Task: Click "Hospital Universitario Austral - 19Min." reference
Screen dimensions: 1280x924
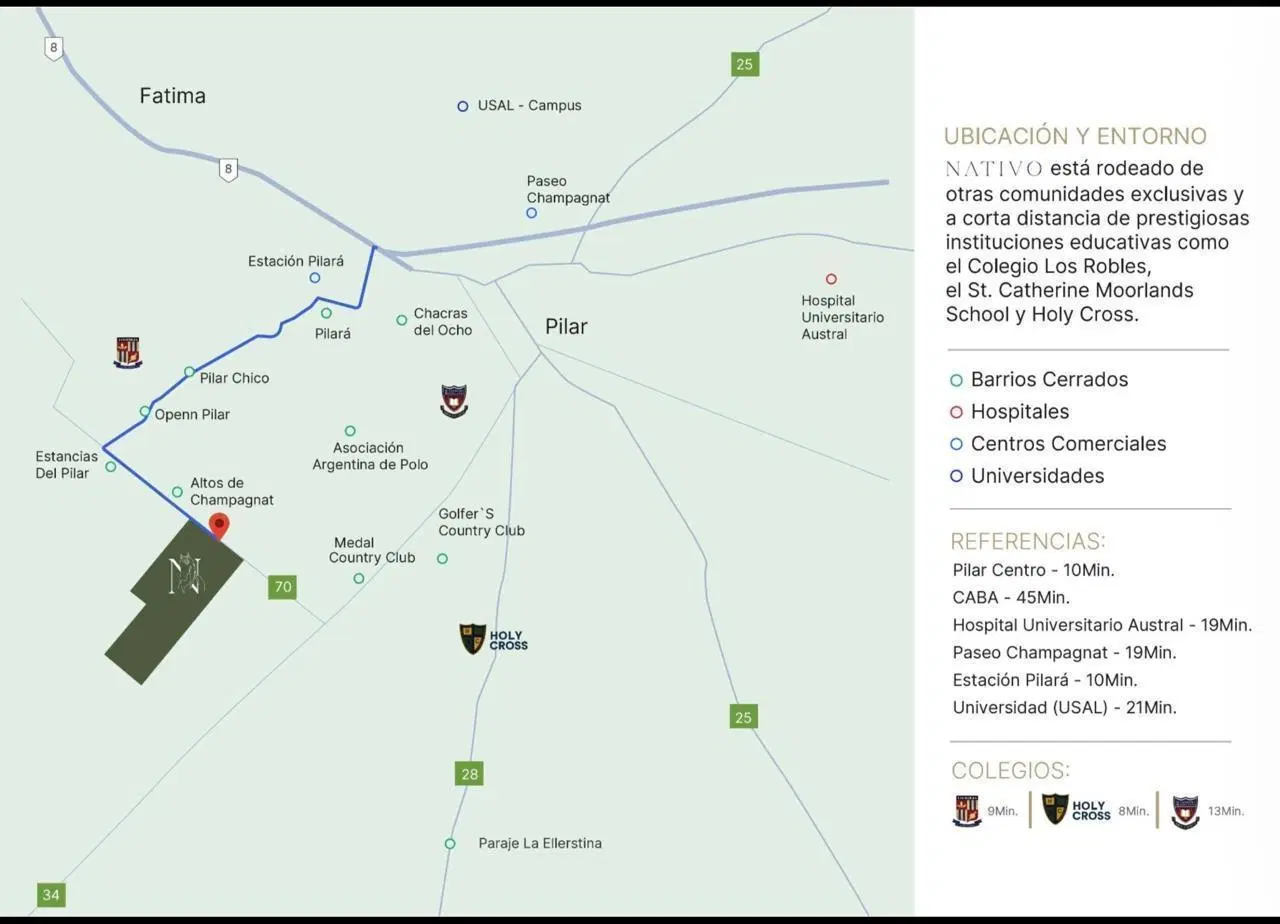Action: [1102, 625]
